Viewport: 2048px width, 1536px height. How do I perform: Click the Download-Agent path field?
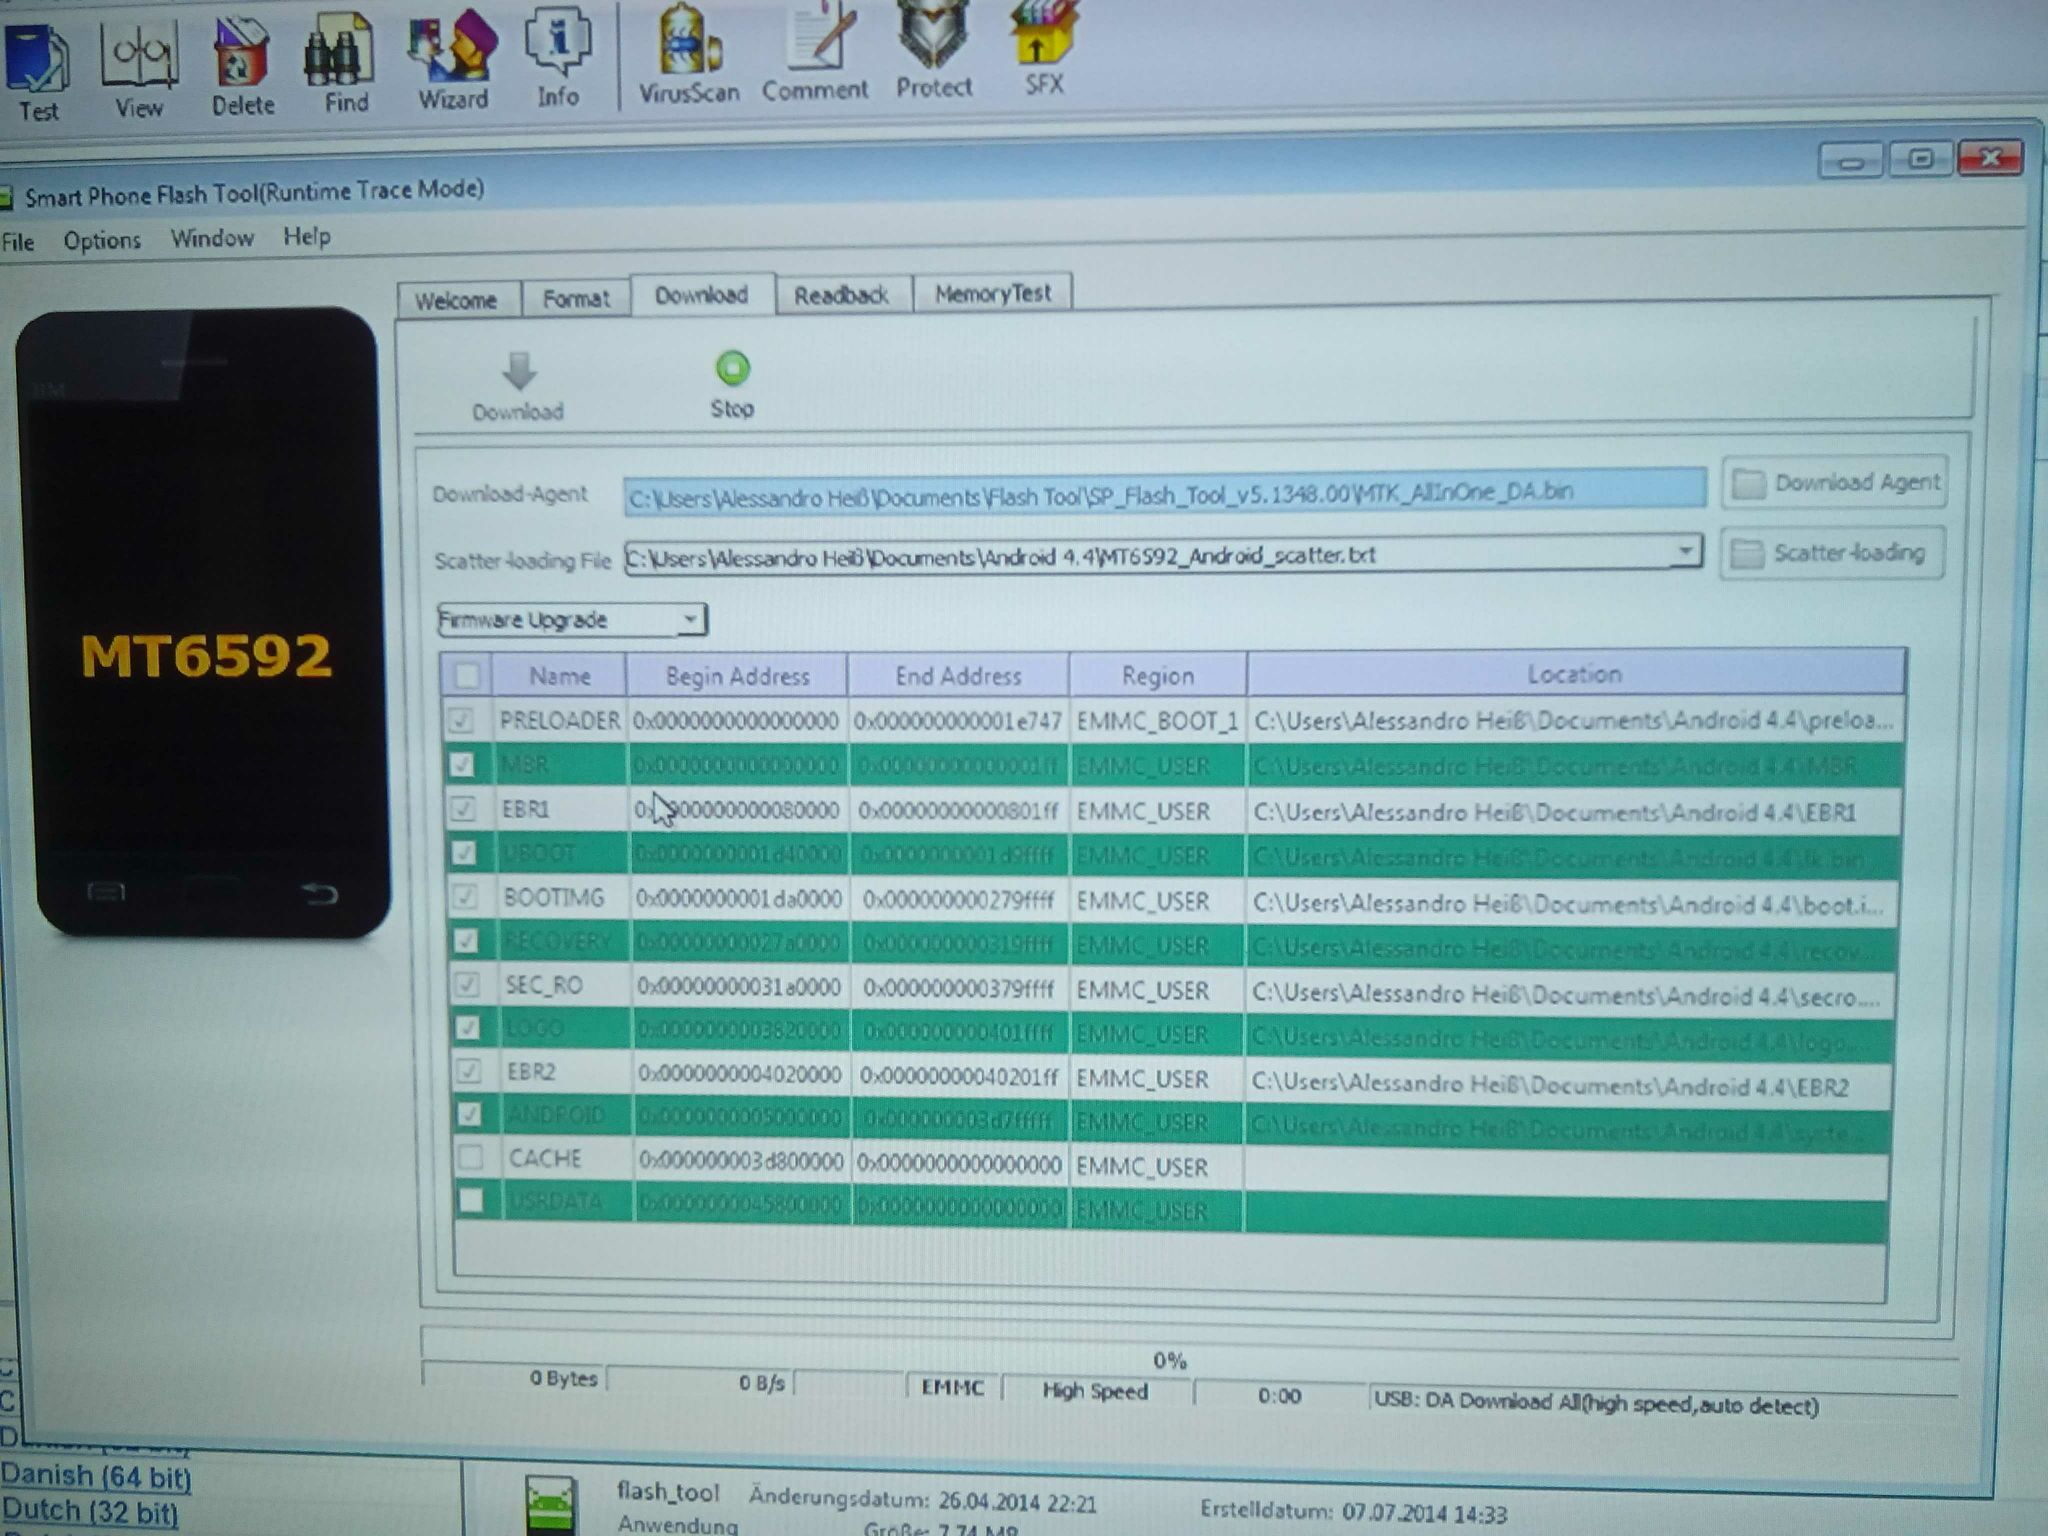point(1163,493)
